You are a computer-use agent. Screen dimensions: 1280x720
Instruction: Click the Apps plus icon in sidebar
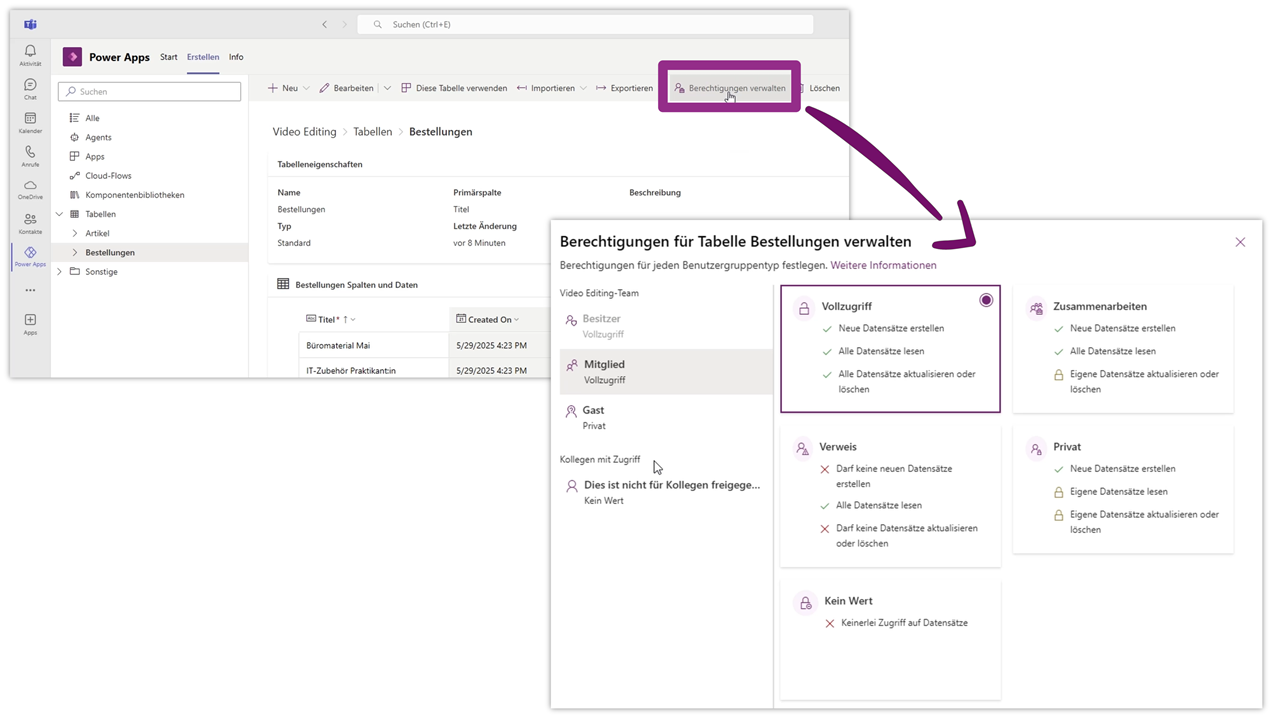point(30,322)
